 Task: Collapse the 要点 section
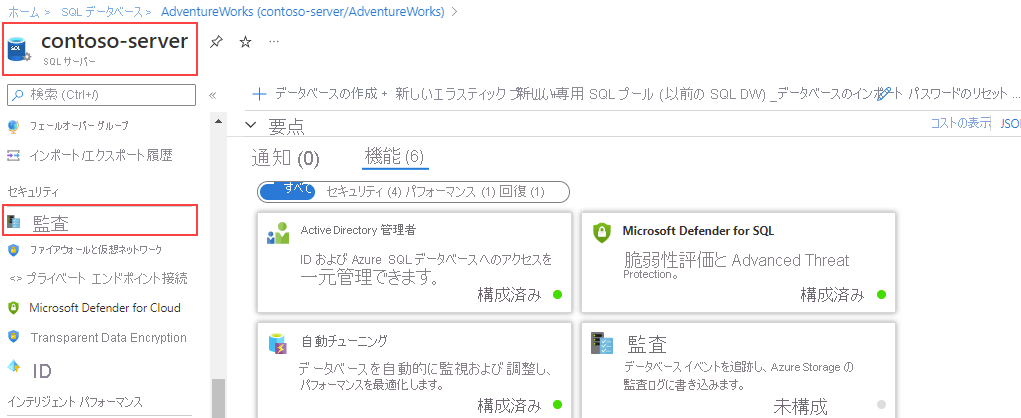point(251,124)
